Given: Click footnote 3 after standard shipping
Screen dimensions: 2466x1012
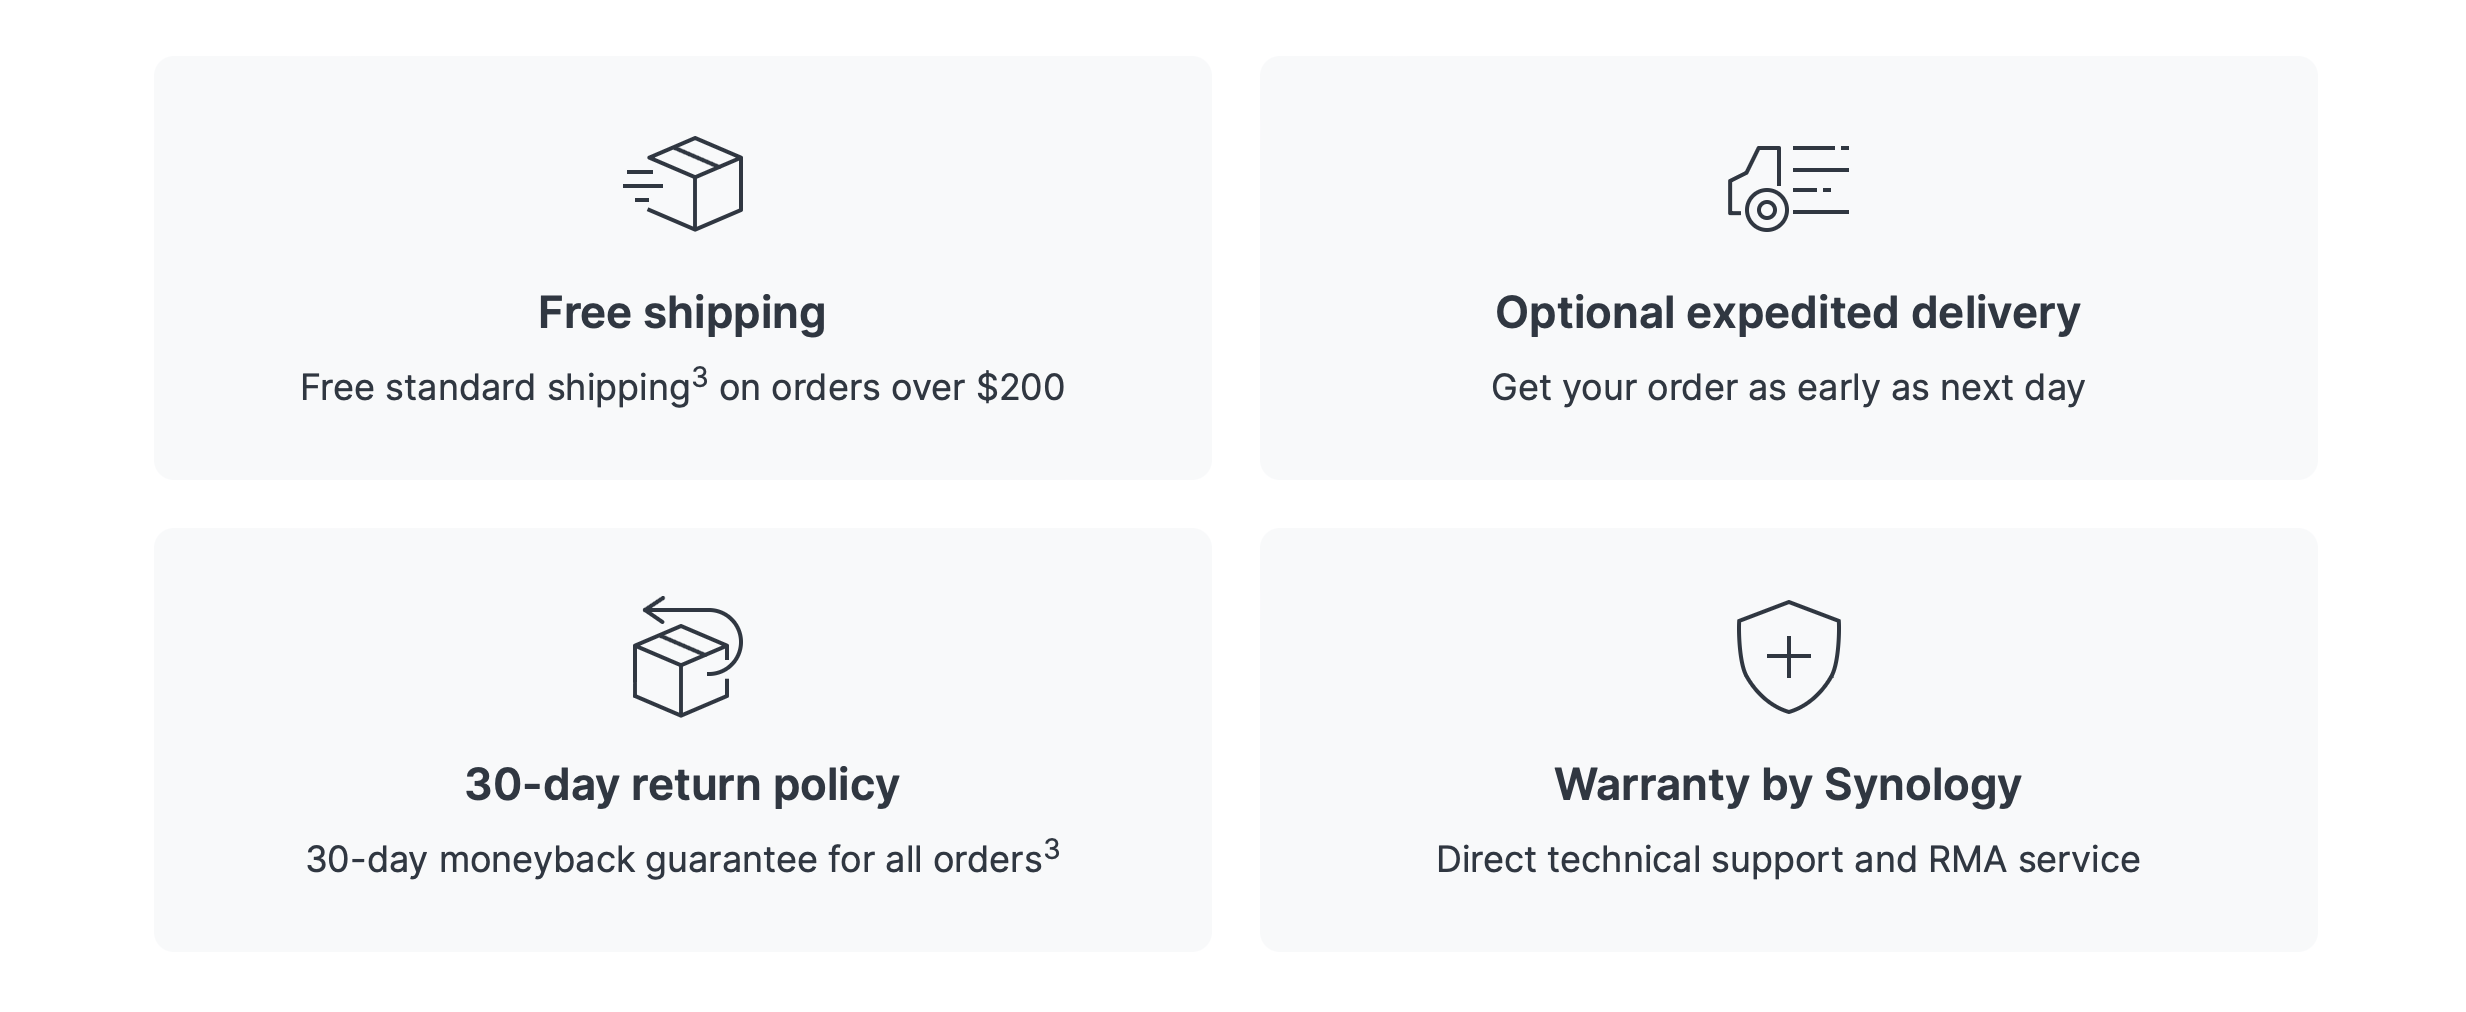Looking at the screenshot, I should click(x=699, y=377).
